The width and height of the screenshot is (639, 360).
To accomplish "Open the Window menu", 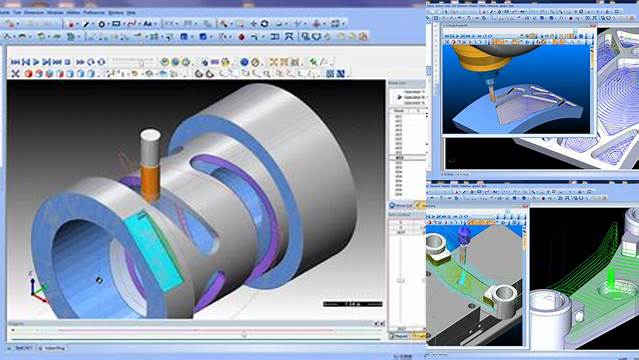I will (x=115, y=13).
